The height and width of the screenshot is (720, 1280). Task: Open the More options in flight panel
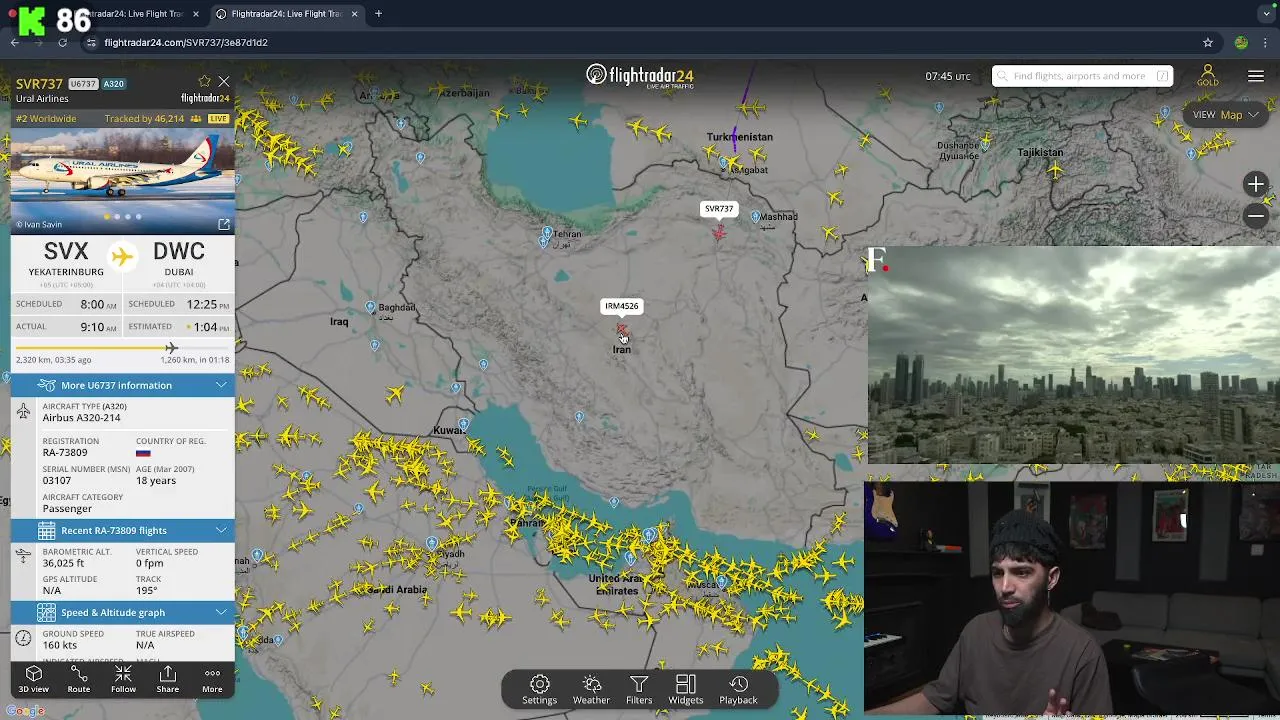(x=212, y=679)
